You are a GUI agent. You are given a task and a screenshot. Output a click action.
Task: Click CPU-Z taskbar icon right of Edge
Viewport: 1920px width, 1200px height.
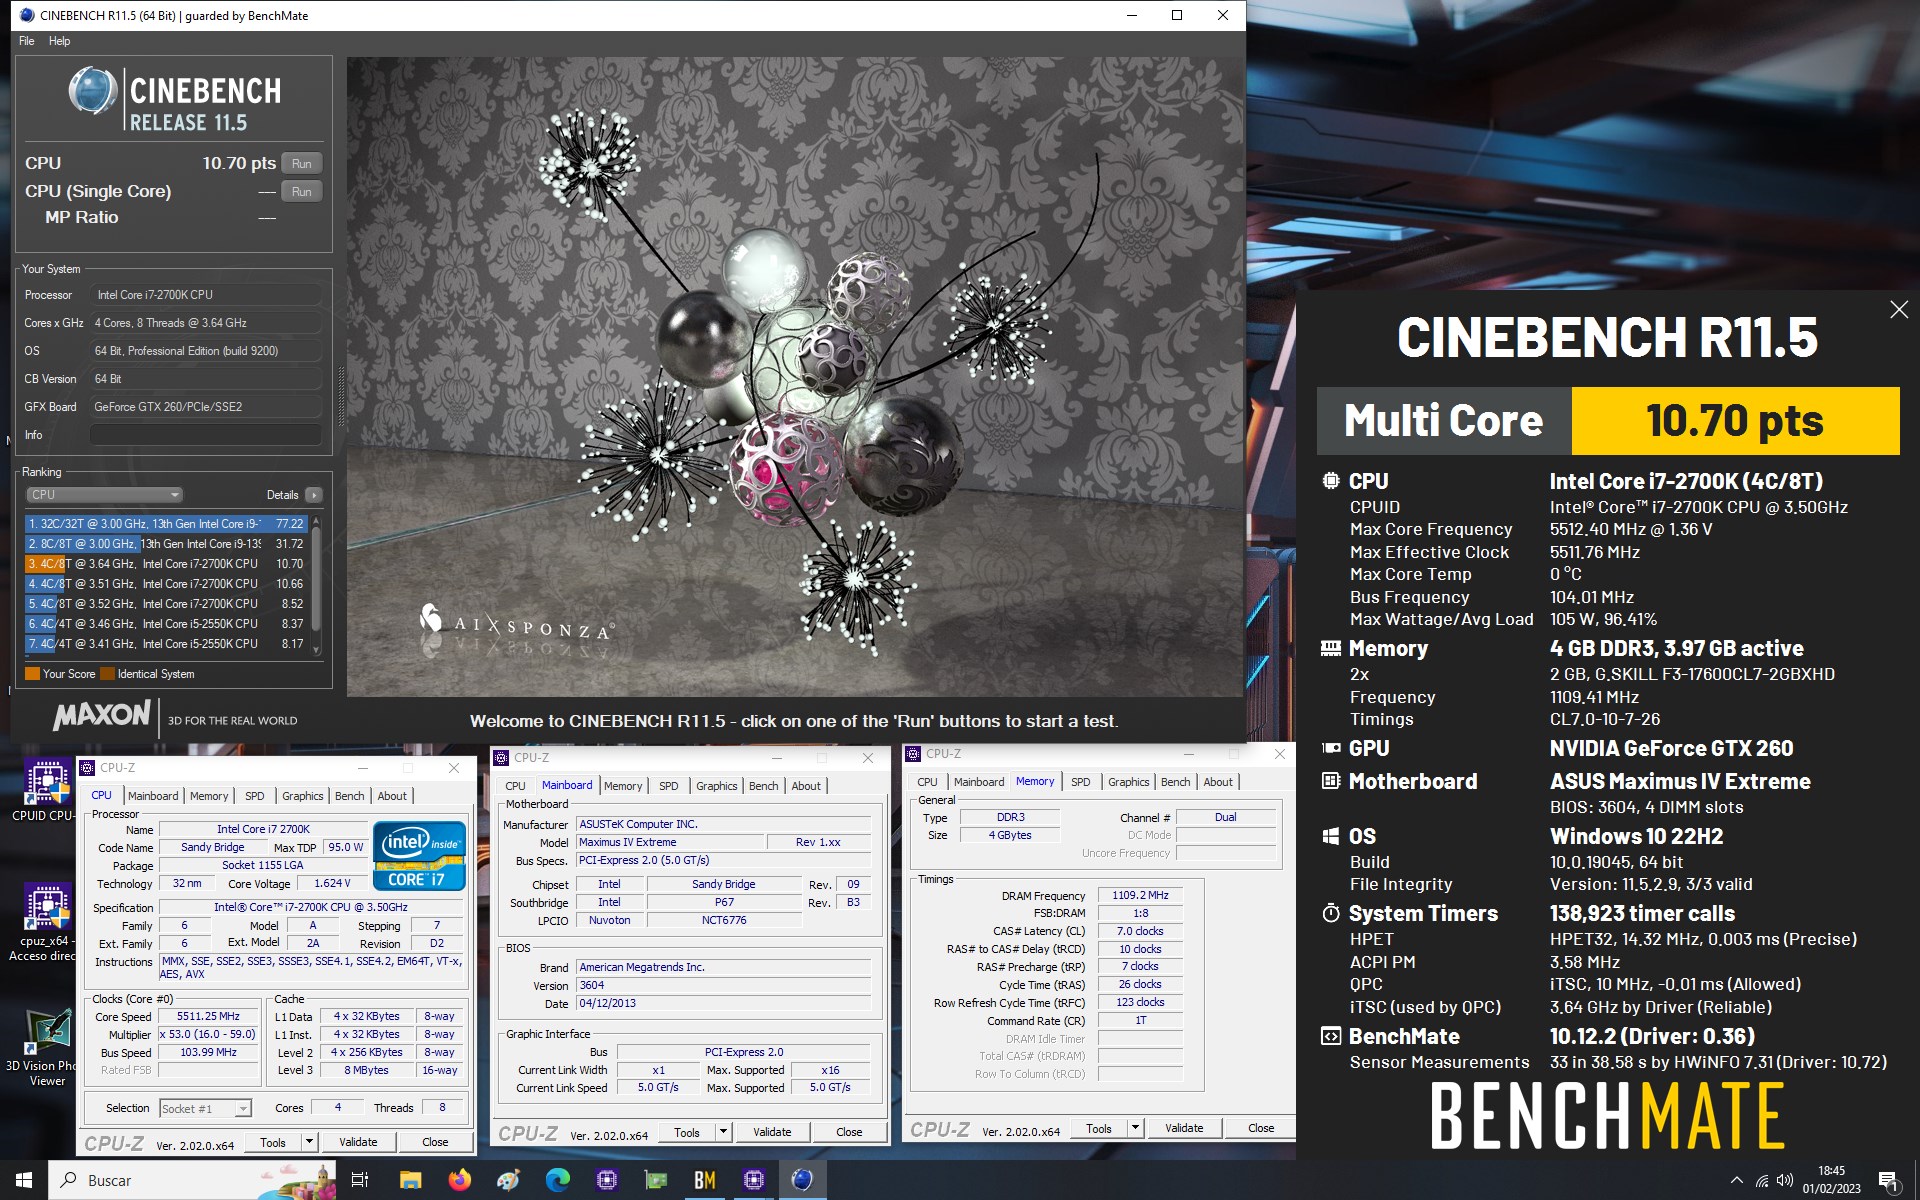tap(606, 1180)
